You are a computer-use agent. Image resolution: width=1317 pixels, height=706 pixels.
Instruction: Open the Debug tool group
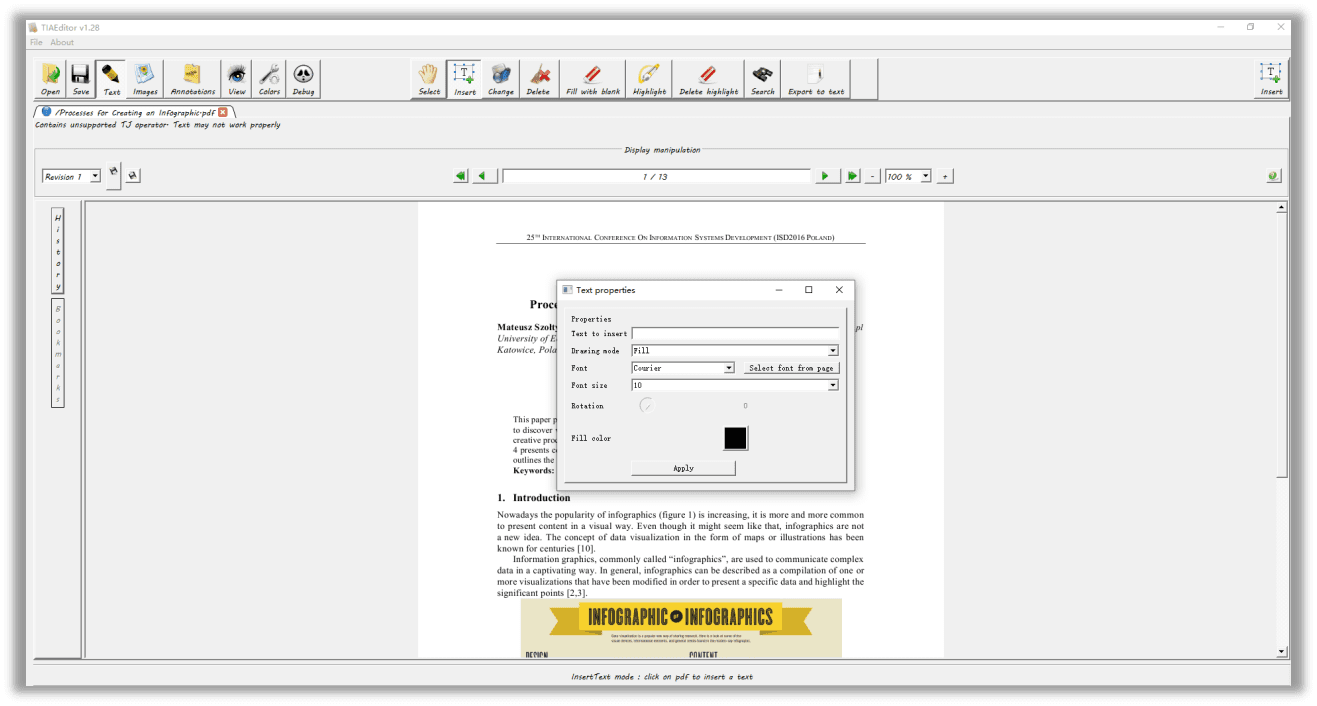[303, 79]
